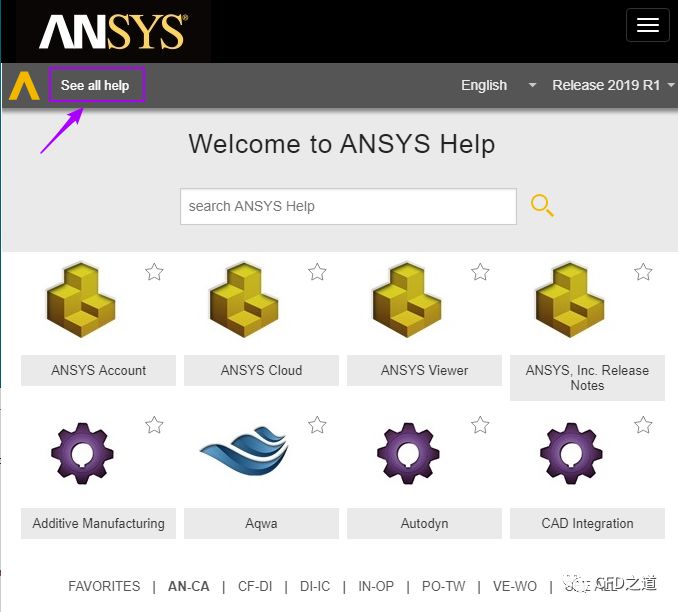678x612 pixels.
Task: Open the Aqwa wave icon
Action: pyautogui.click(x=244, y=451)
